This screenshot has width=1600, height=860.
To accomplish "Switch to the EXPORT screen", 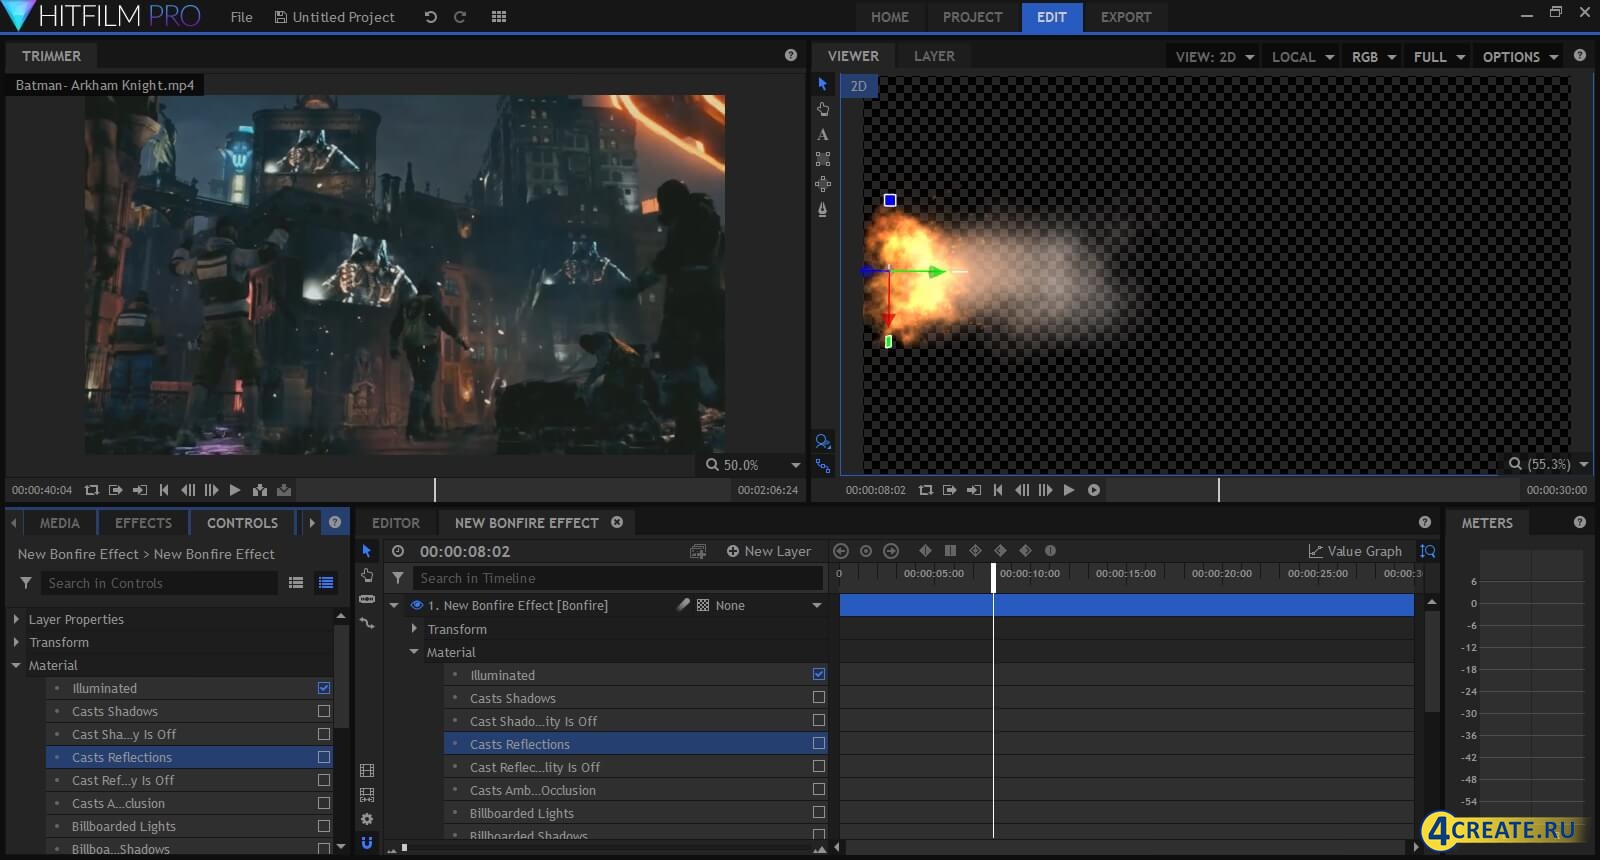I will click(x=1125, y=17).
